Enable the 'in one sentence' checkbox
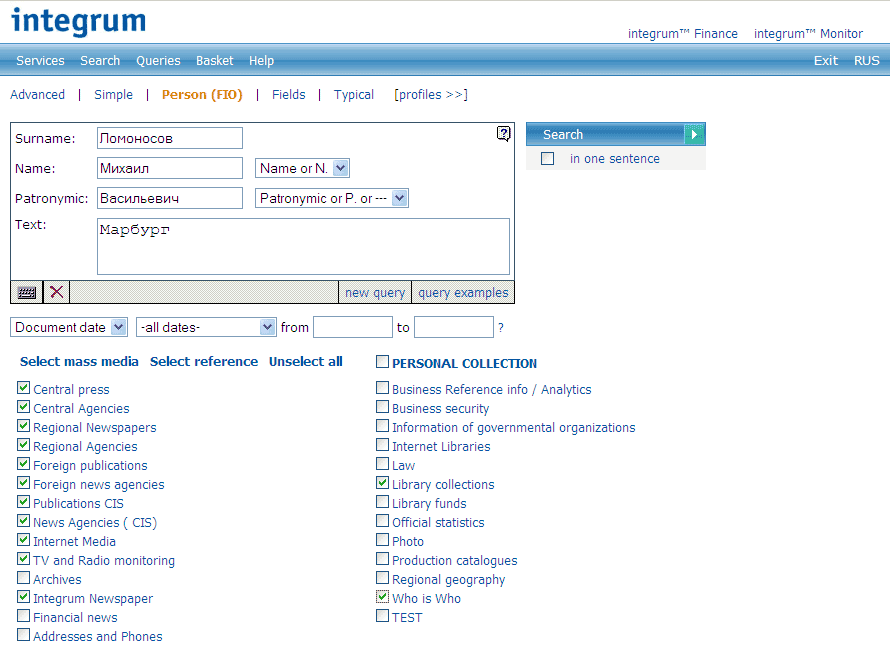The width and height of the screenshot is (890, 655). [547, 158]
